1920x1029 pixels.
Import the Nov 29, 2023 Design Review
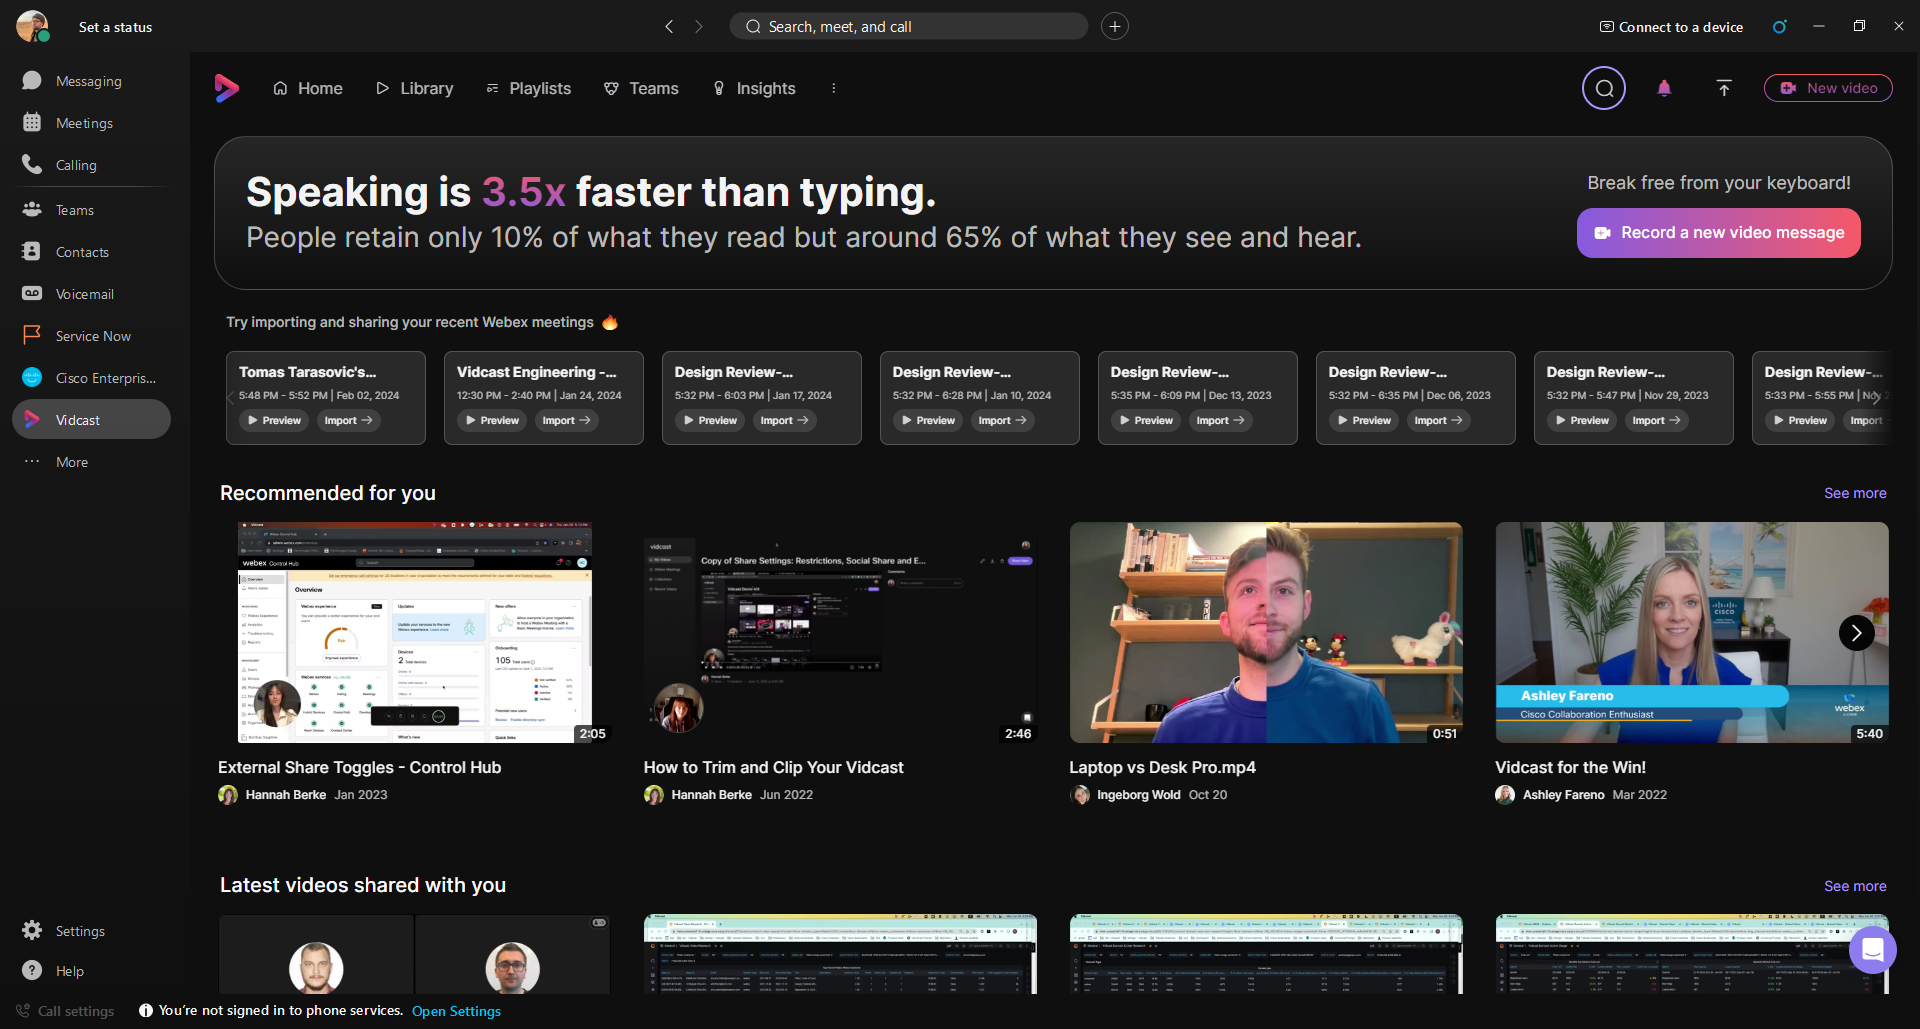click(x=1657, y=420)
